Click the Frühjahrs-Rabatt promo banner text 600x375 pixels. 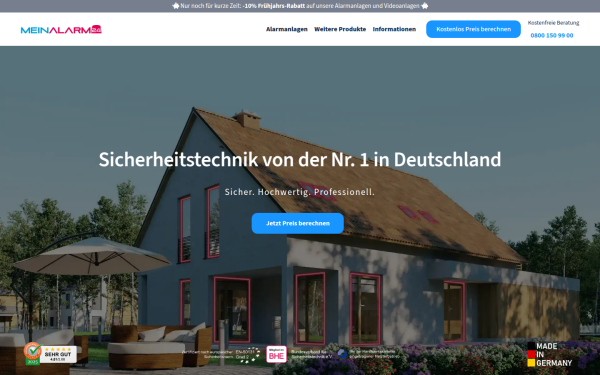click(300, 6)
